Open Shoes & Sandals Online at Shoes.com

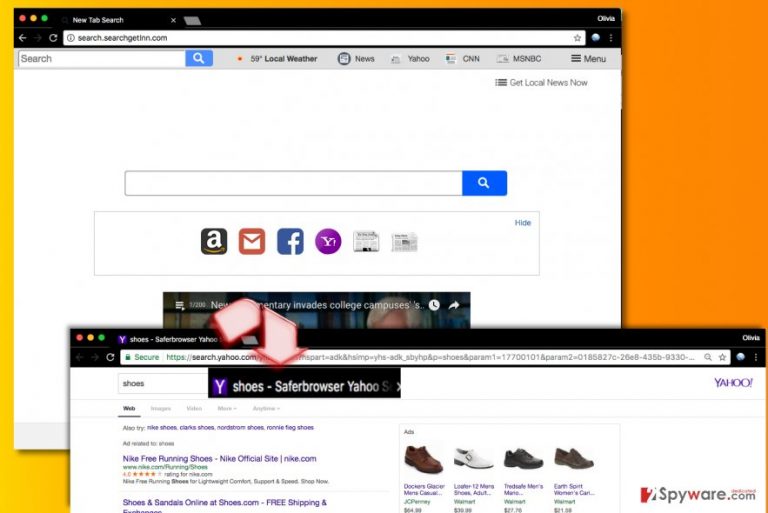pos(225,503)
